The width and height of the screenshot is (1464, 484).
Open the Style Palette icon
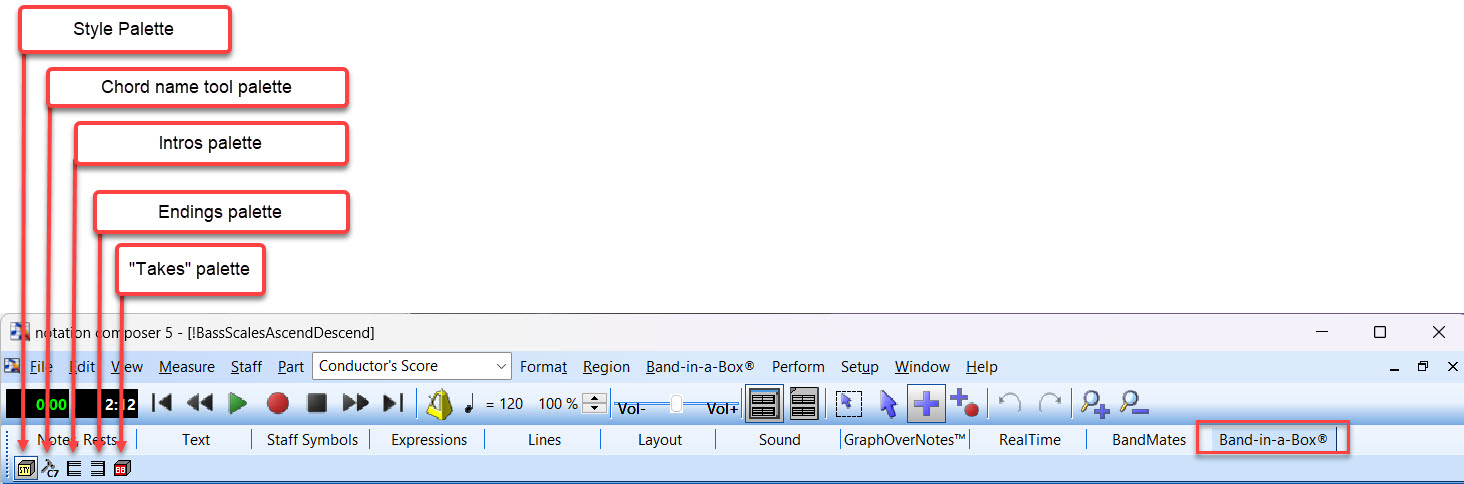tap(25, 469)
